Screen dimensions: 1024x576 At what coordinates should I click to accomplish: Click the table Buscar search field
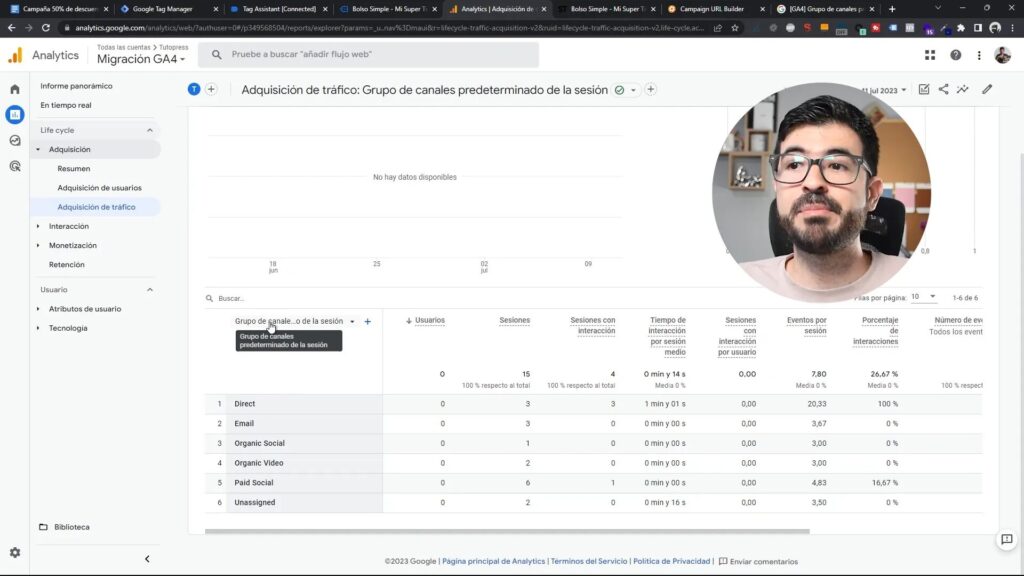[x=231, y=298]
